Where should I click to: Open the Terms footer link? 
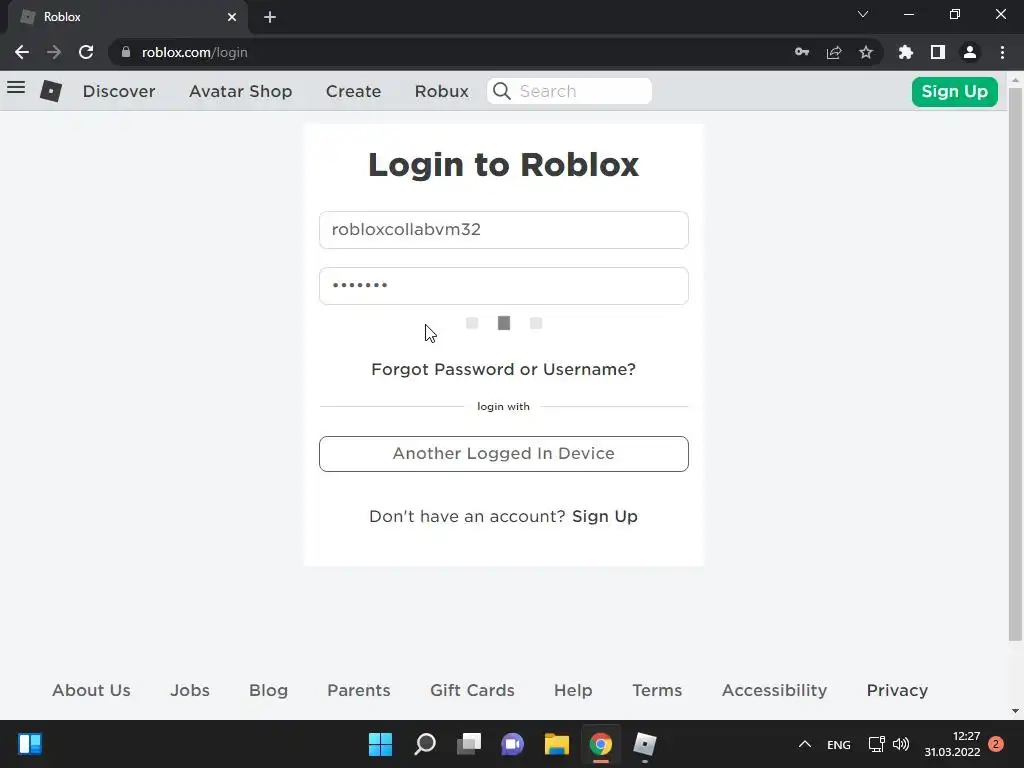coord(657,690)
